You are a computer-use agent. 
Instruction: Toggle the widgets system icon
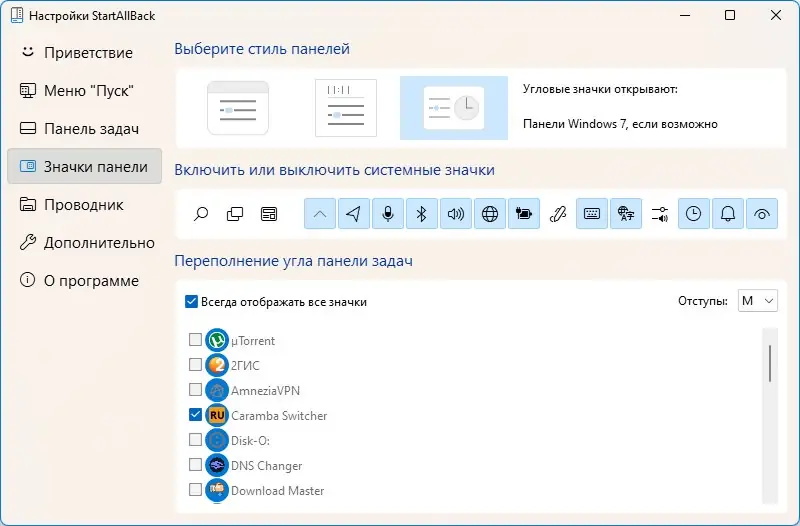pyautogui.click(x=269, y=214)
